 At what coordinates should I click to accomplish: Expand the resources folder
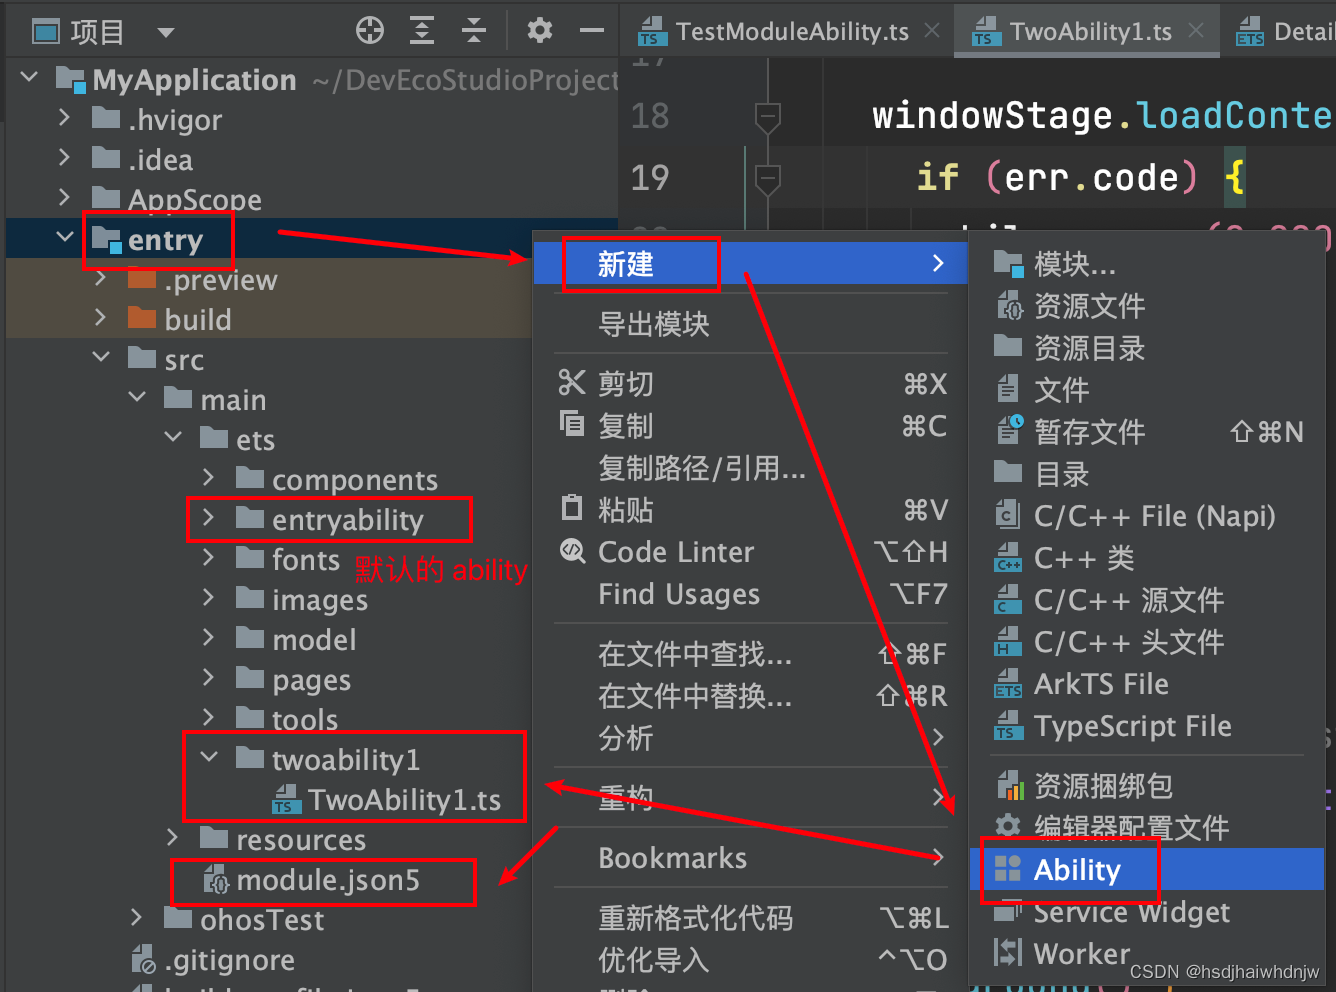[x=173, y=839]
